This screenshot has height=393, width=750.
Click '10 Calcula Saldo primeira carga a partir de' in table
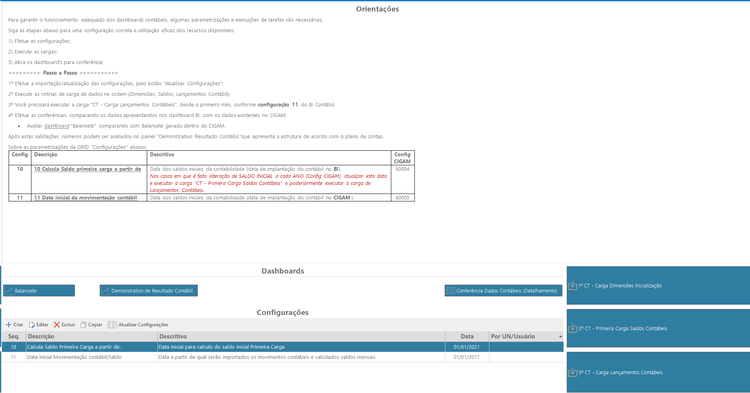click(88, 169)
